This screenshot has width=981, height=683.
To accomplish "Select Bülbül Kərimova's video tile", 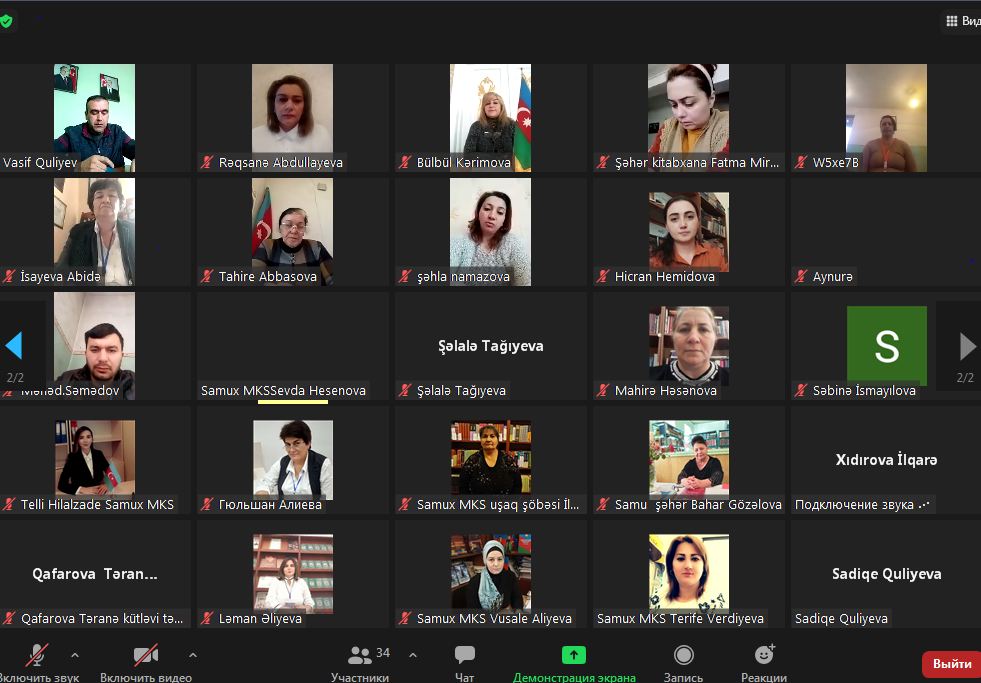I will 490,117.
